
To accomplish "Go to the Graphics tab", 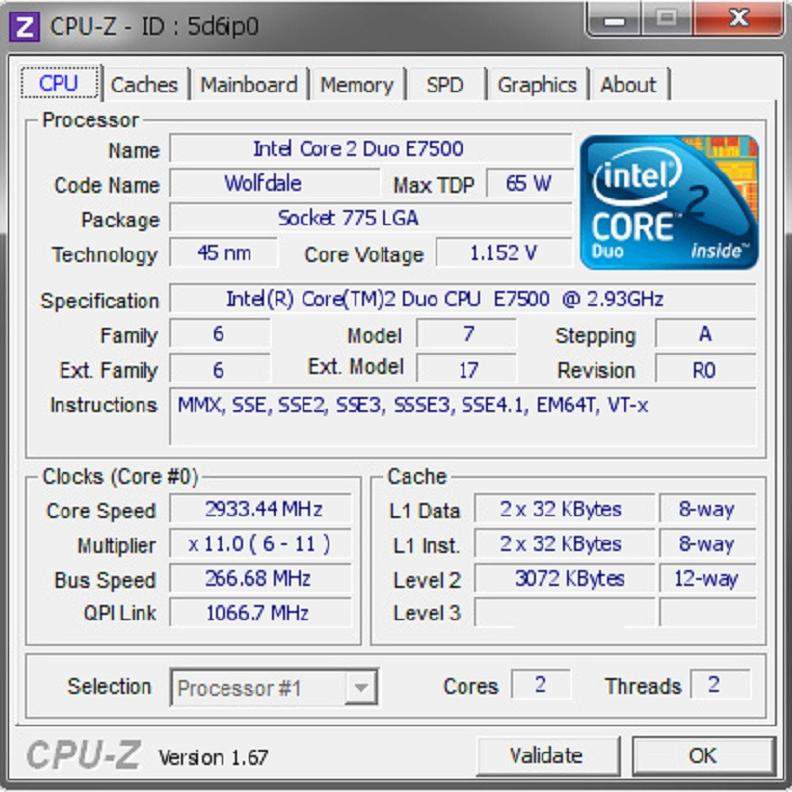I will tap(536, 85).
